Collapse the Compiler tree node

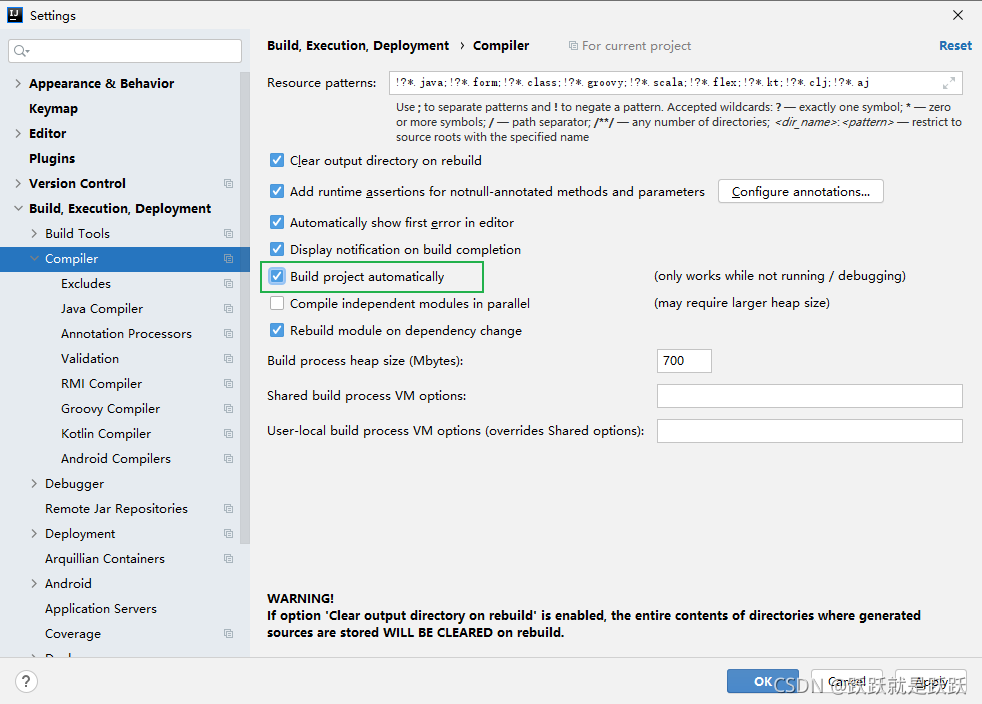(34, 259)
